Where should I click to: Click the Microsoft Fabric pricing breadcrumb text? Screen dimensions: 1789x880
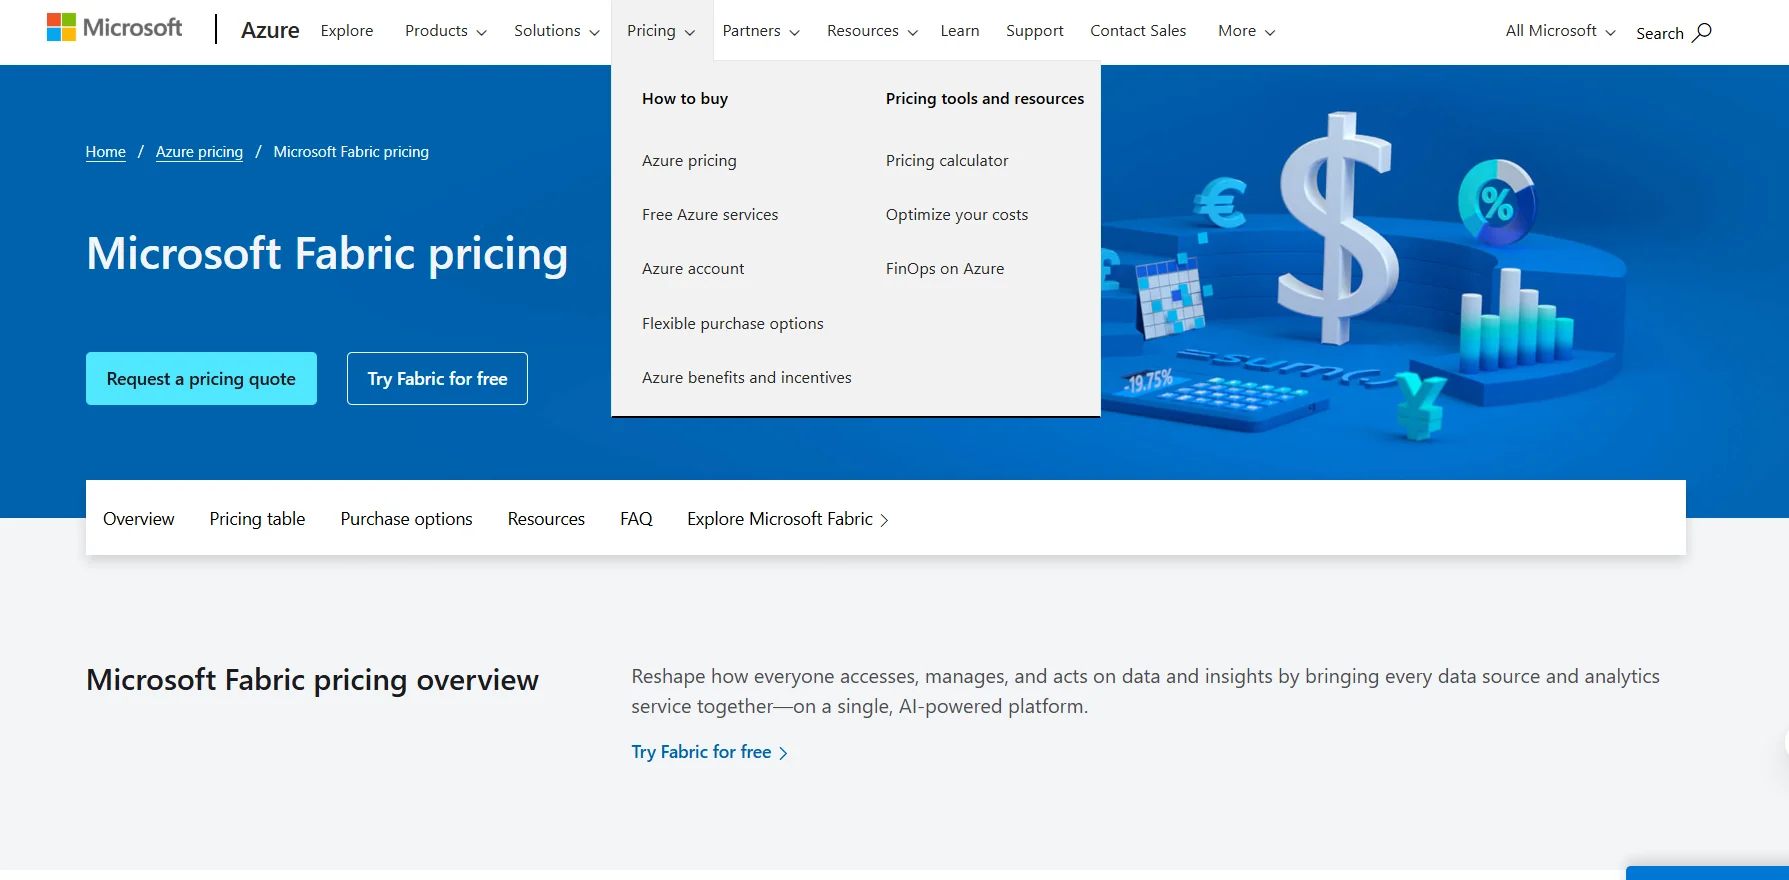pyautogui.click(x=351, y=152)
